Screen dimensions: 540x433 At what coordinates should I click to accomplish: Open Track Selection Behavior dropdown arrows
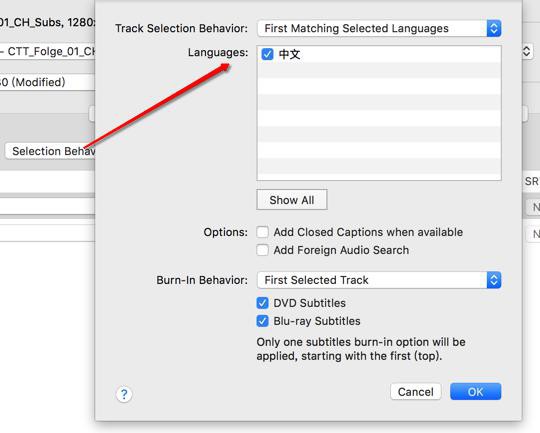pyautogui.click(x=494, y=28)
